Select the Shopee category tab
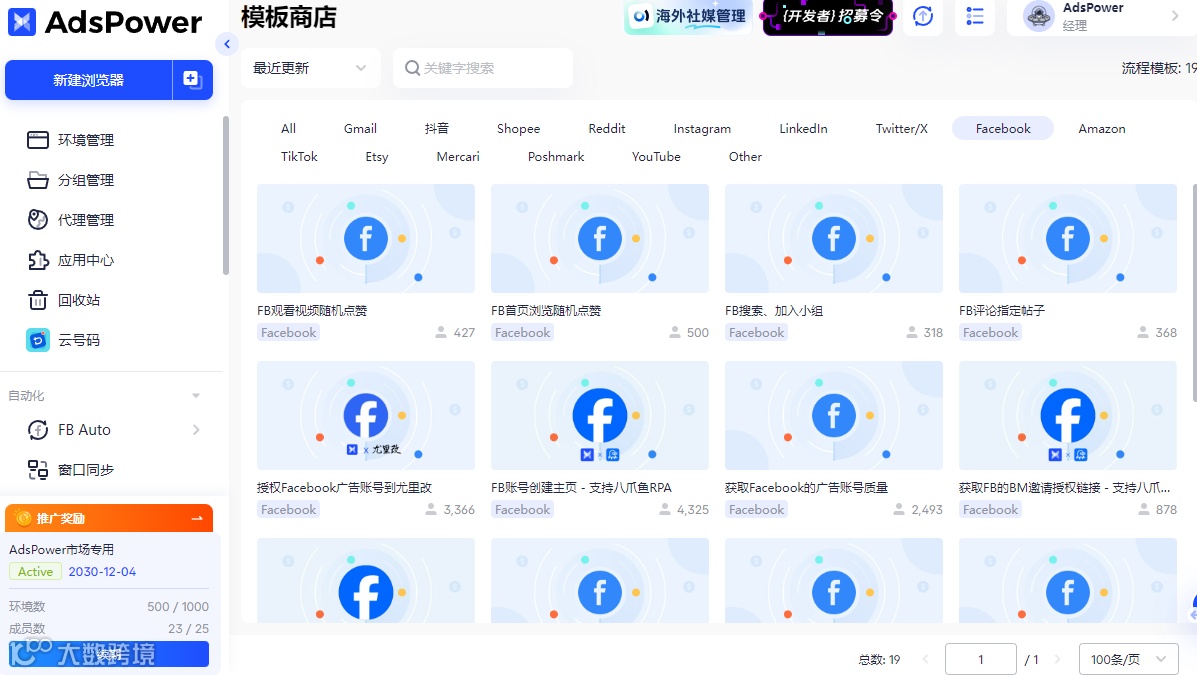Viewport: 1197px width, 675px height. [518, 128]
